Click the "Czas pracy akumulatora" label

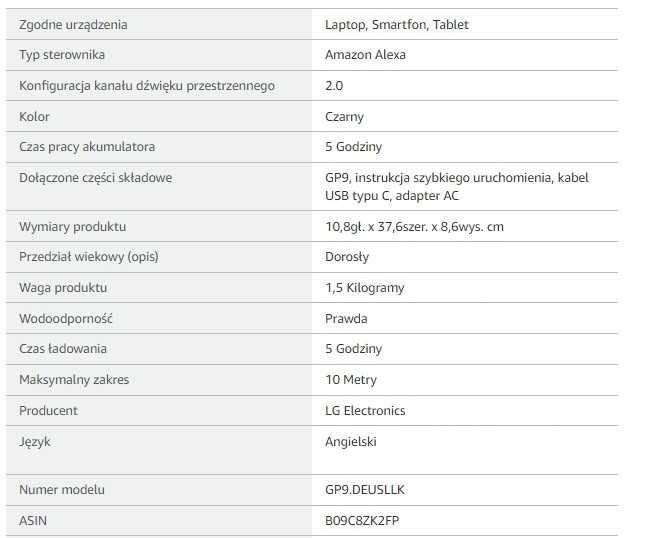(87, 147)
